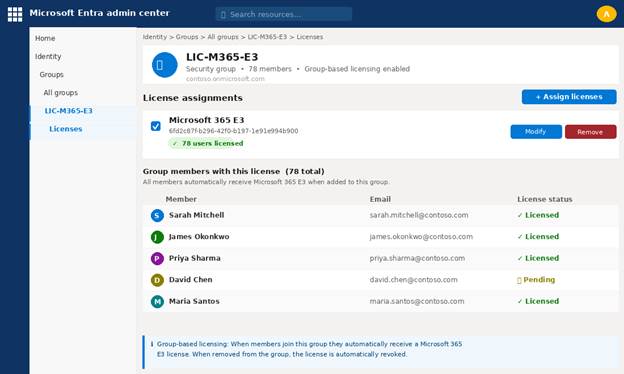Select LIC-M365-E3 in the sidebar
This screenshot has width=624, height=374.
68,111
